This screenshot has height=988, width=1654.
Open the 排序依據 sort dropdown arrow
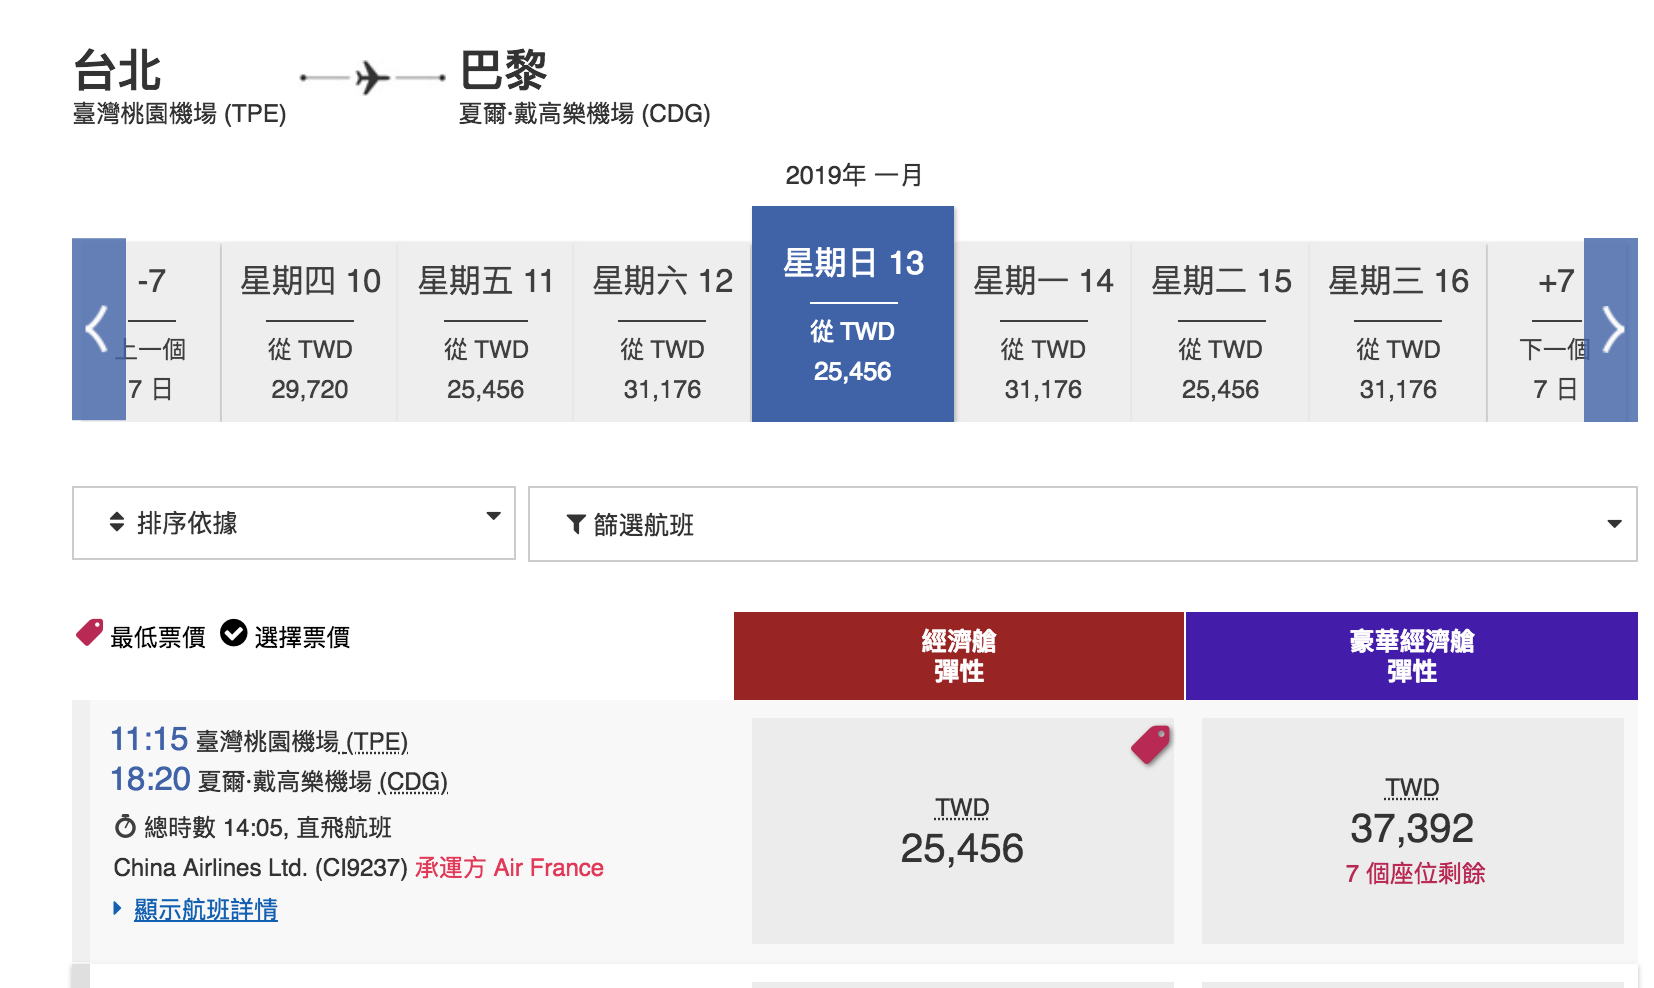pyautogui.click(x=493, y=517)
